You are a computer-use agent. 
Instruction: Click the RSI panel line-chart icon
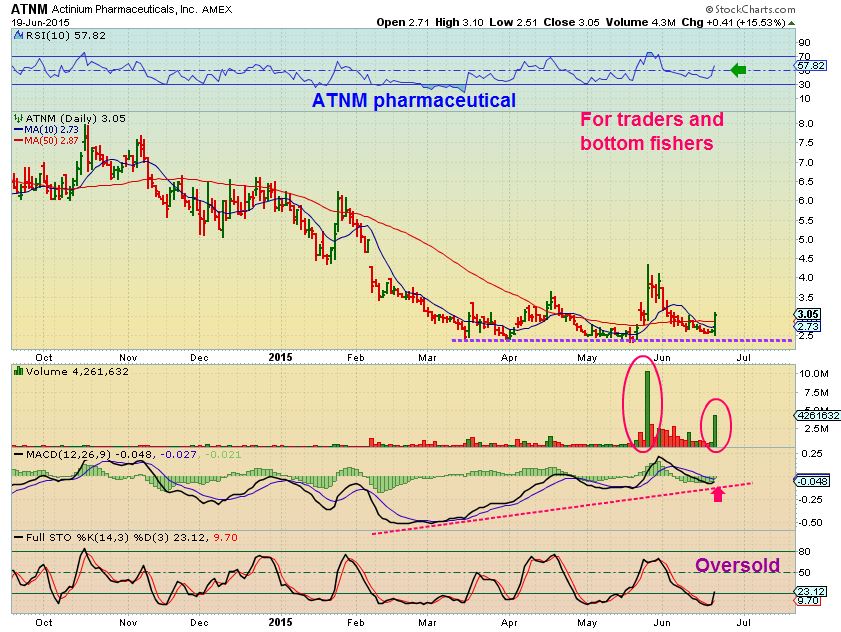point(18,35)
